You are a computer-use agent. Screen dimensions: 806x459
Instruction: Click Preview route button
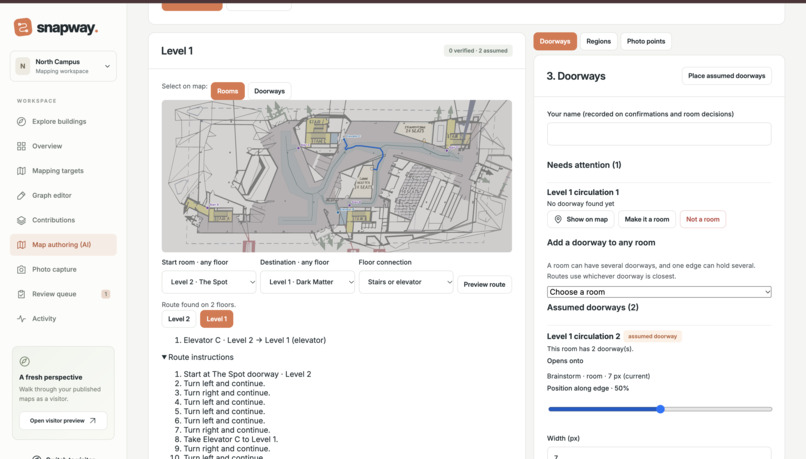(x=484, y=284)
